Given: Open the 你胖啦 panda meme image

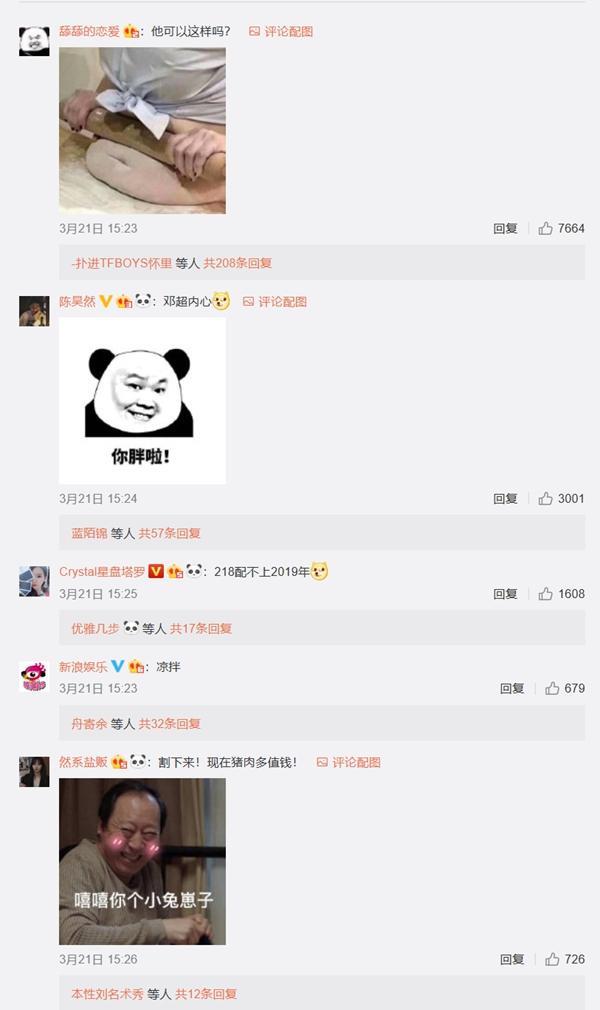Looking at the screenshot, I should coord(142,401).
